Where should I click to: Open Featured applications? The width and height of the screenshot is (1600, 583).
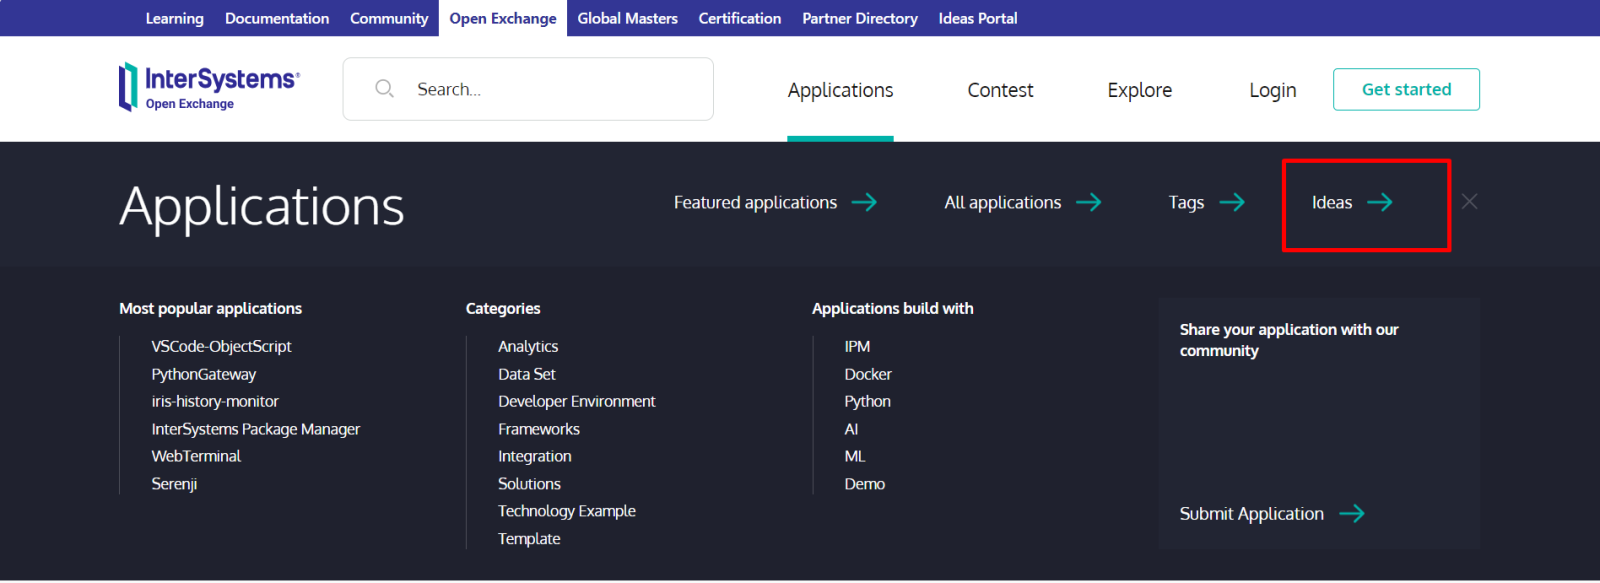click(755, 202)
